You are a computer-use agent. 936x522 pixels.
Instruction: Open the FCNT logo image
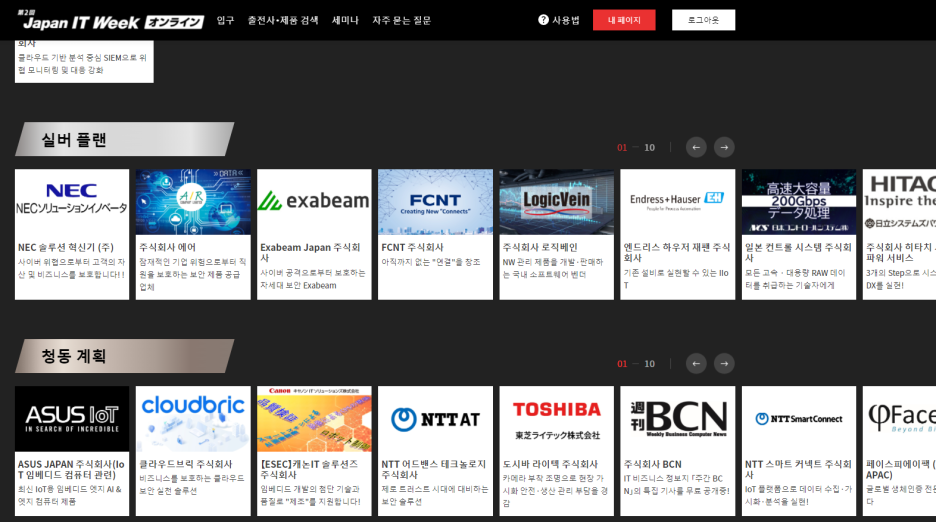coord(435,202)
